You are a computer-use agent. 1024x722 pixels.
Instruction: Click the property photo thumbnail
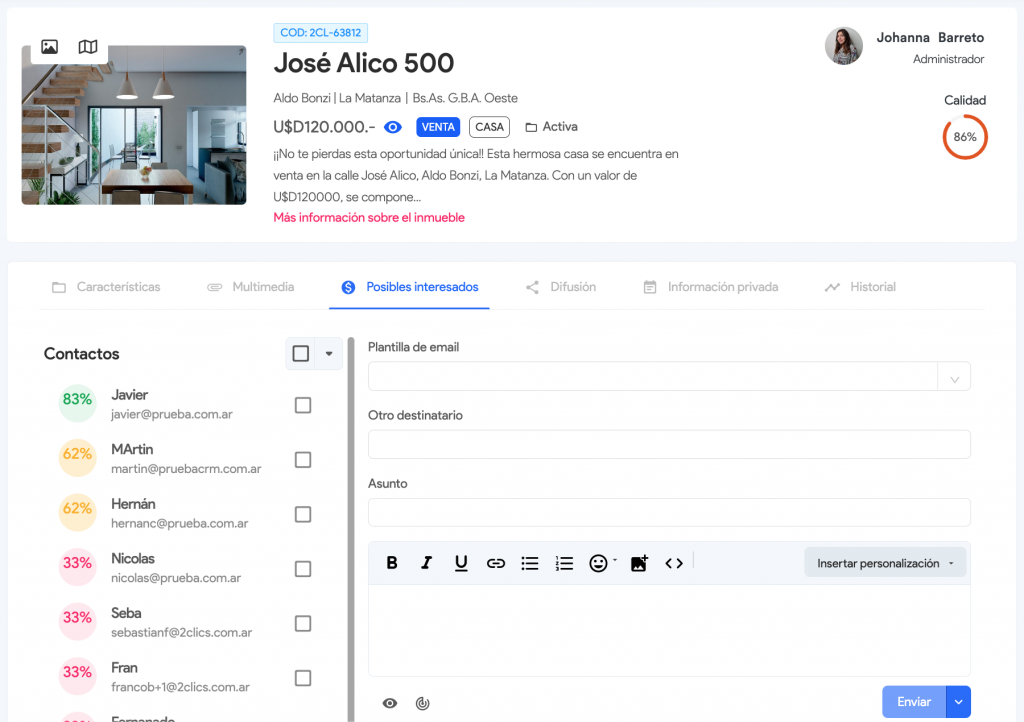click(x=134, y=125)
